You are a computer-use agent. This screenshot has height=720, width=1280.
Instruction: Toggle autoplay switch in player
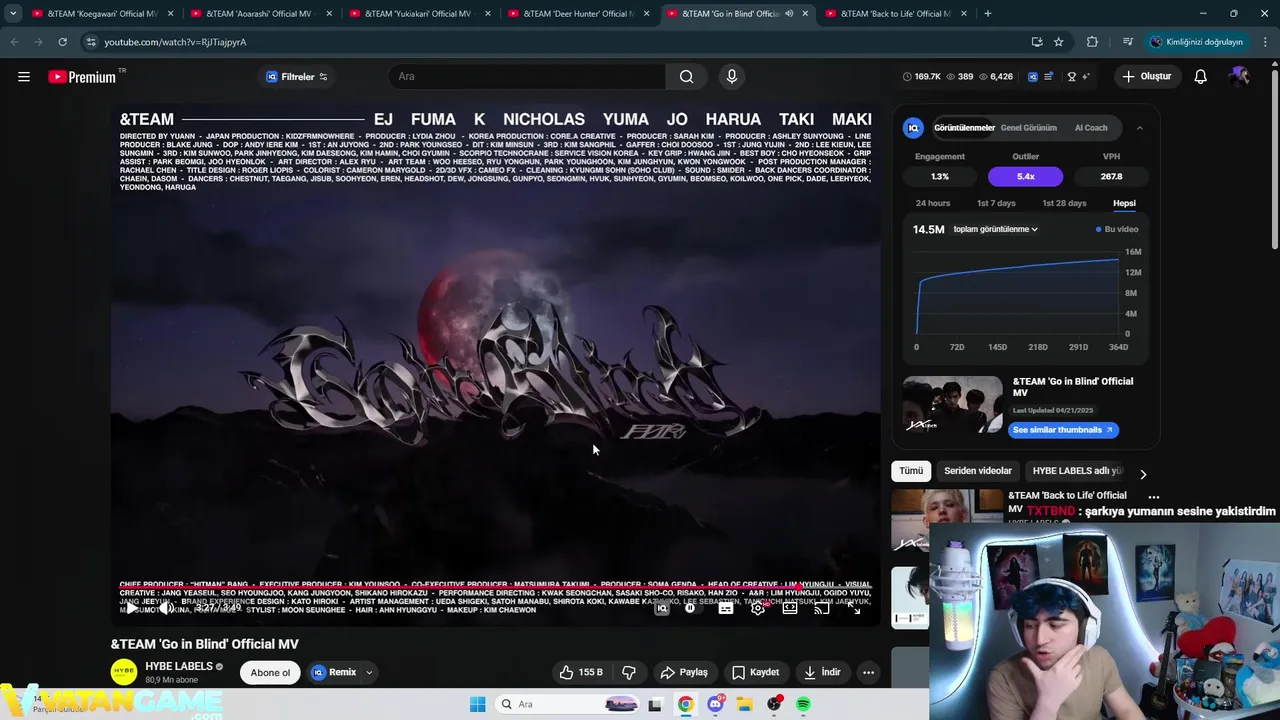[x=691, y=608]
